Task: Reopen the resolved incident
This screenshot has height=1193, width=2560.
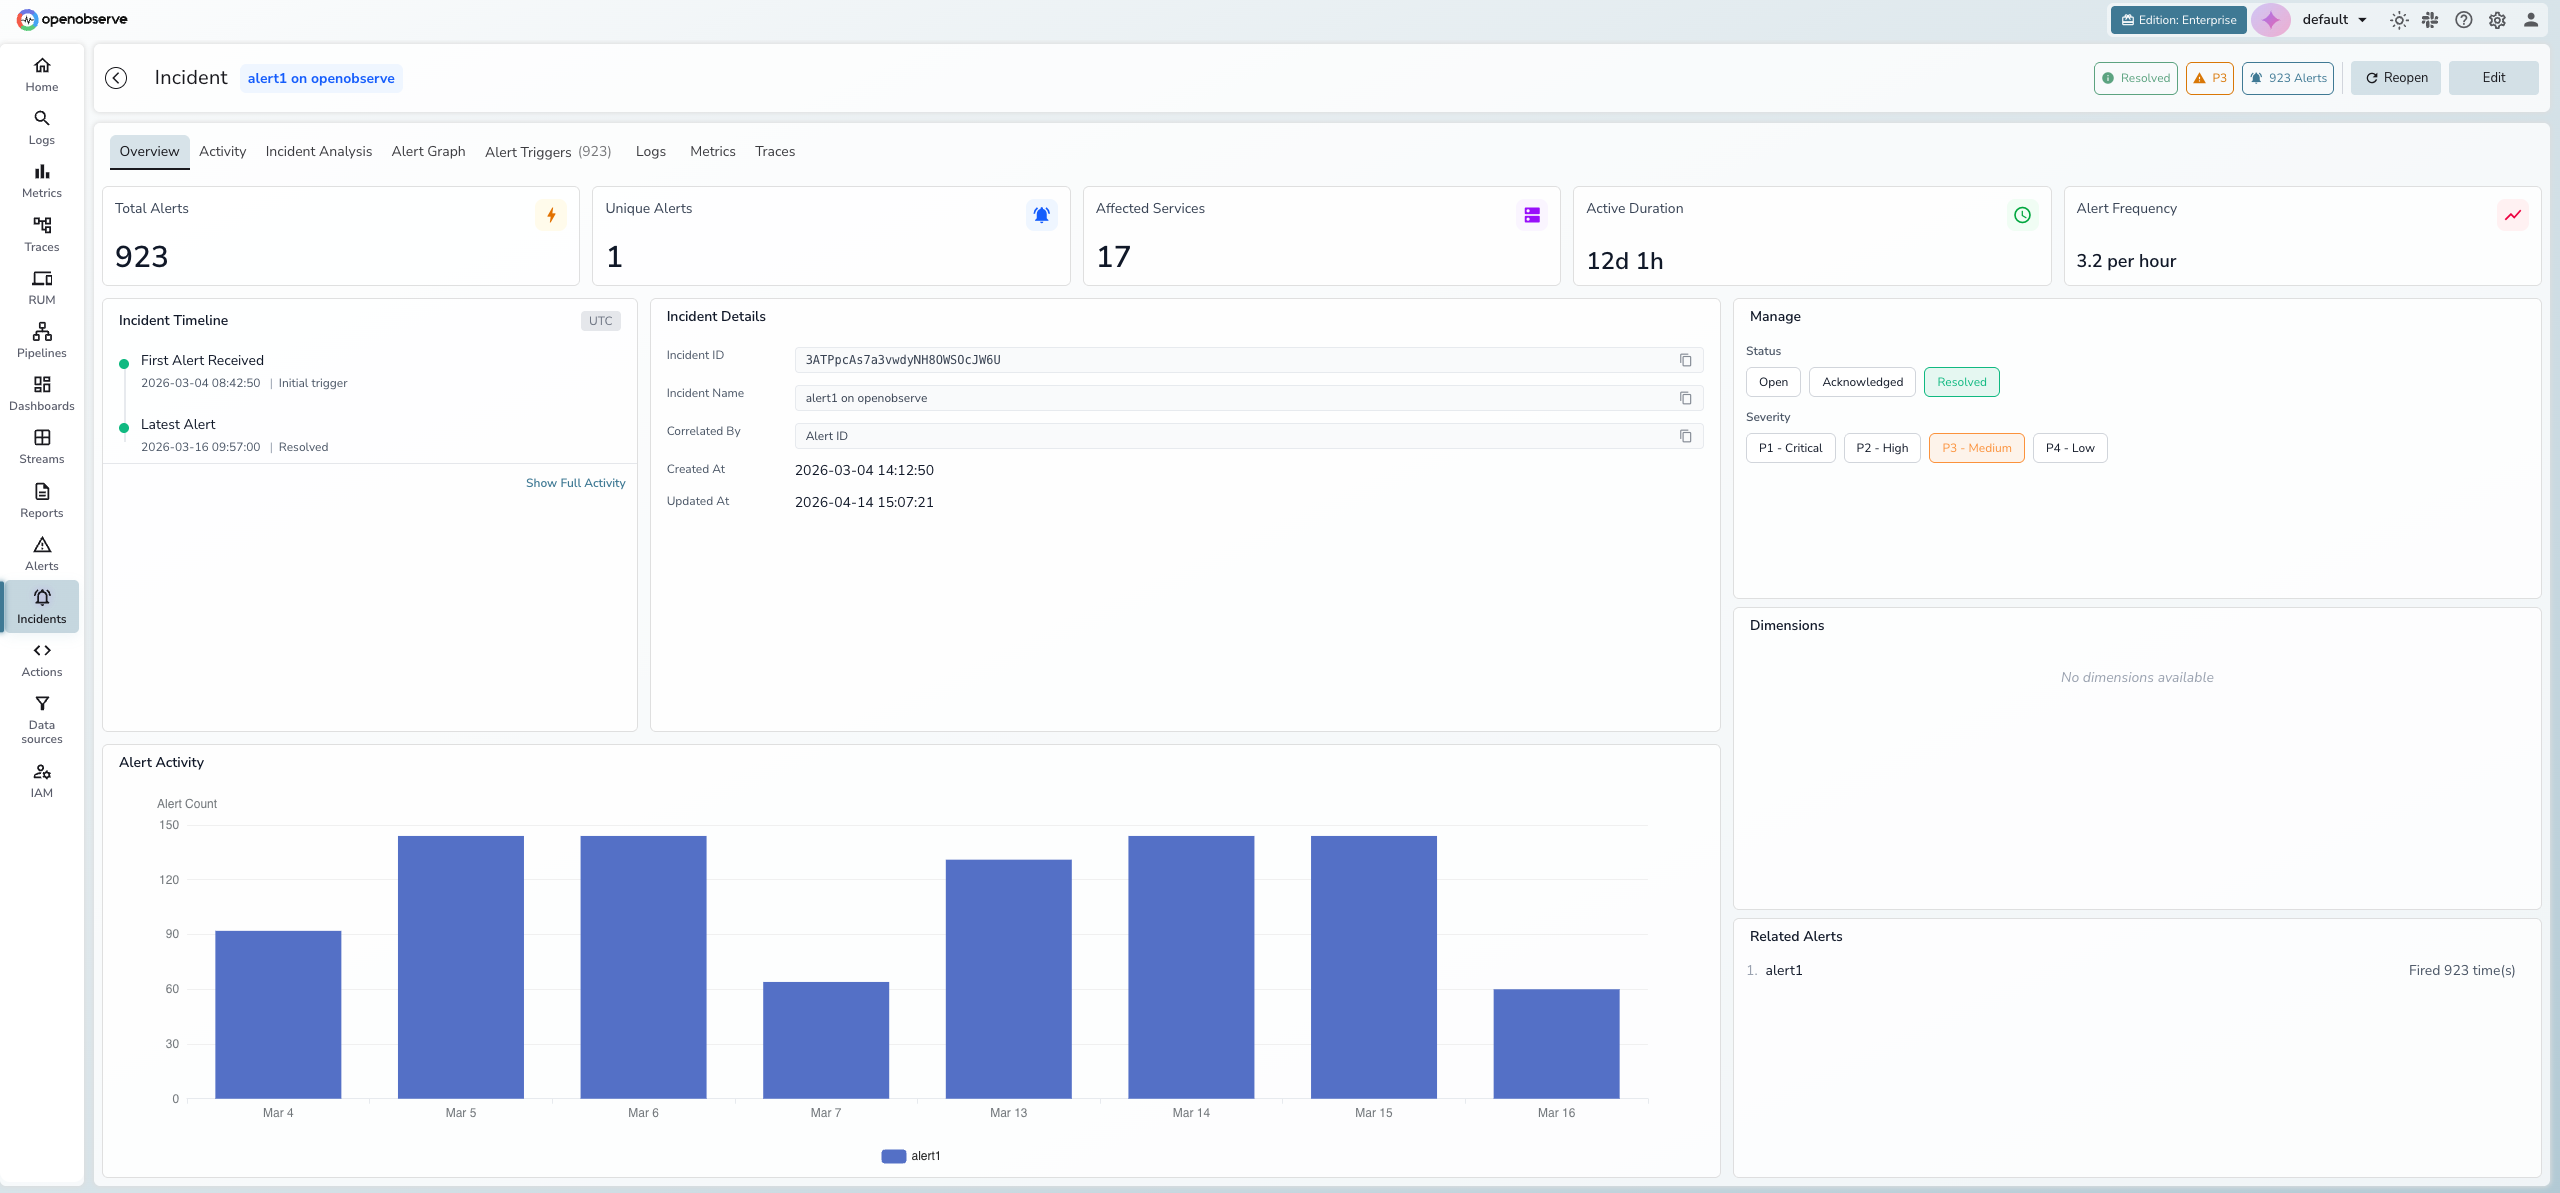Action: coord(2395,77)
